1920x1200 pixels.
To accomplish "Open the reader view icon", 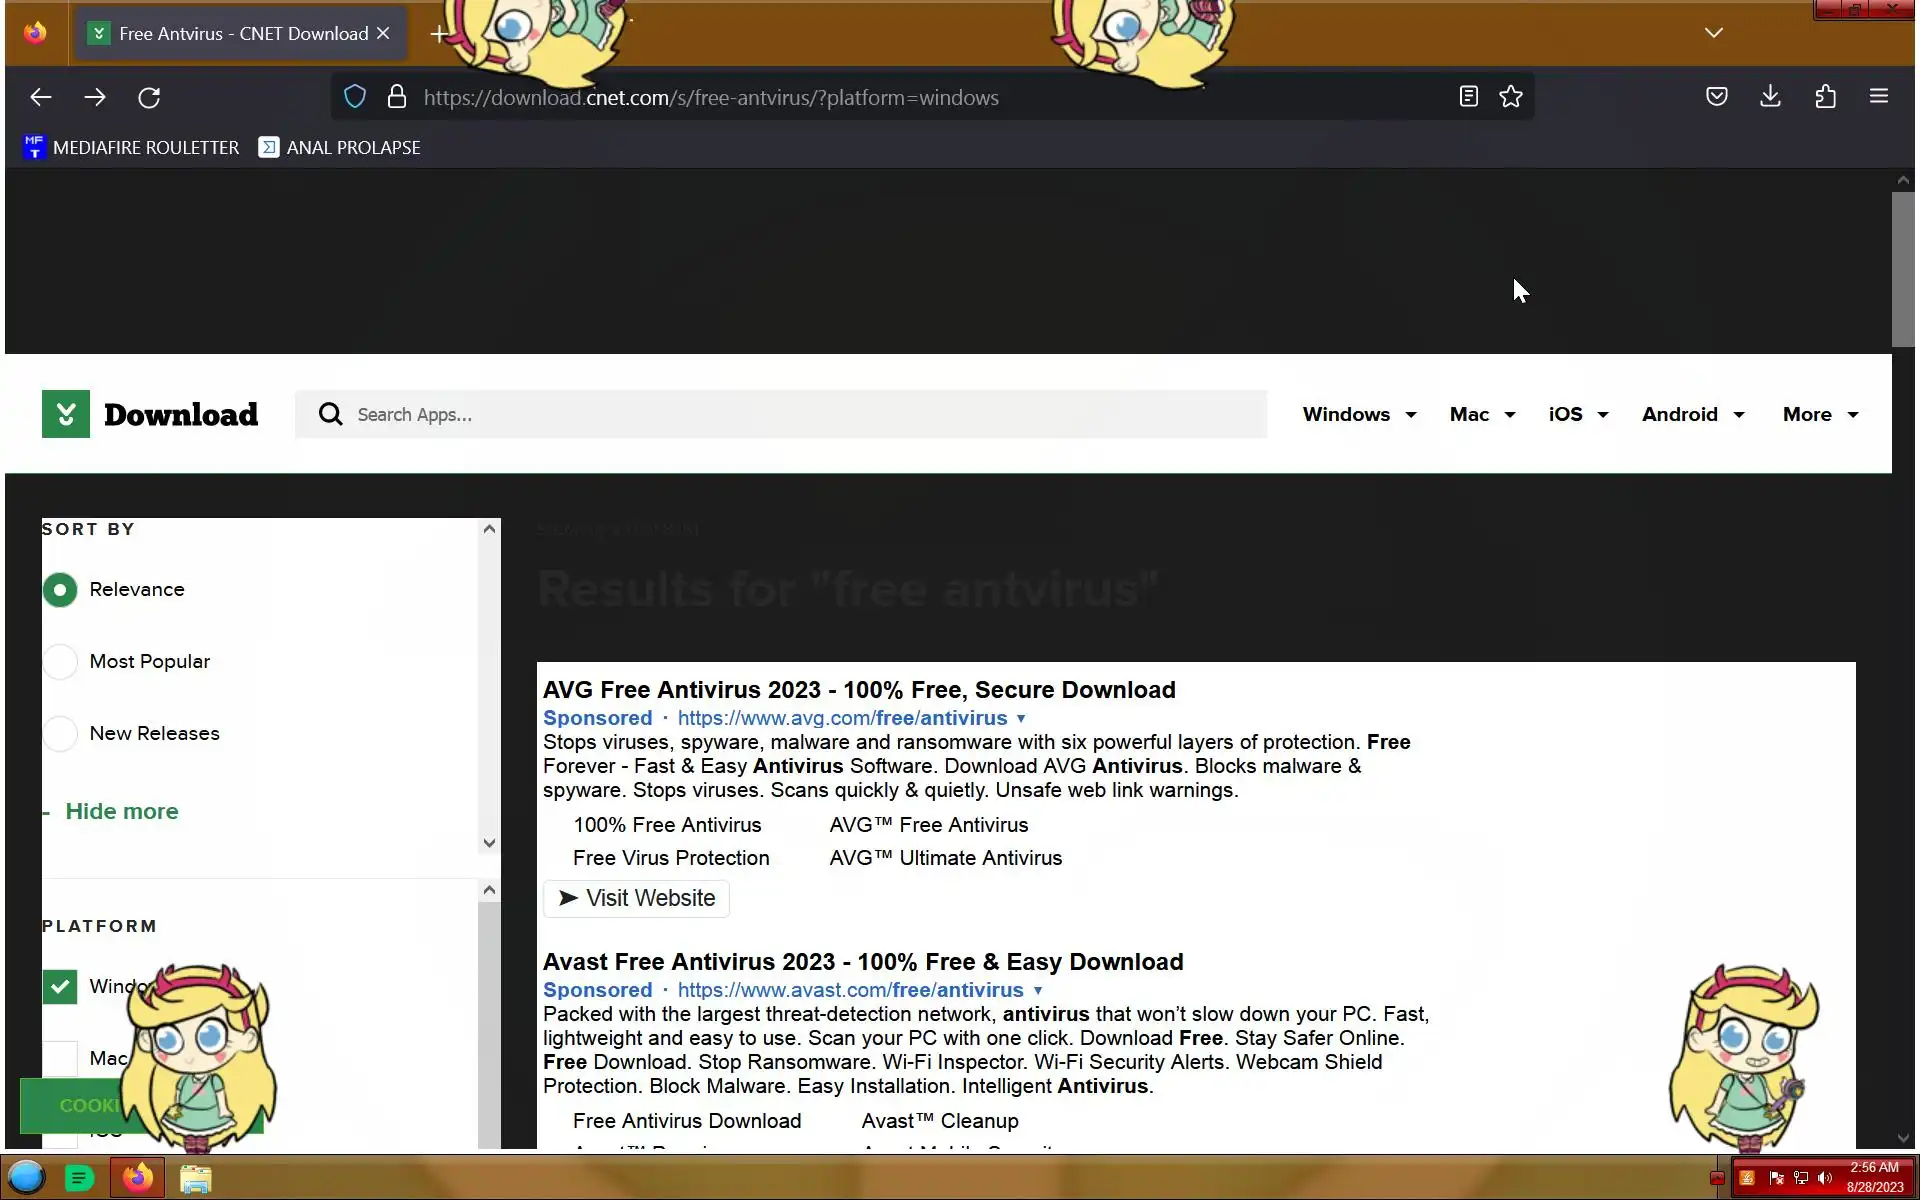I will (1468, 97).
